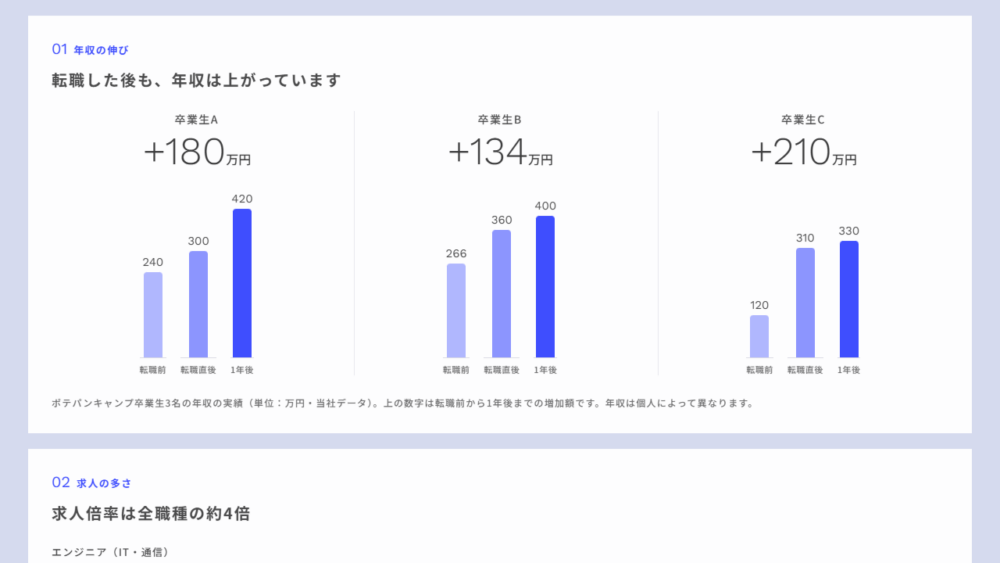1000x563 pixels.
Task: Click the 360 bar in graduate B chart
Action: click(502, 294)
